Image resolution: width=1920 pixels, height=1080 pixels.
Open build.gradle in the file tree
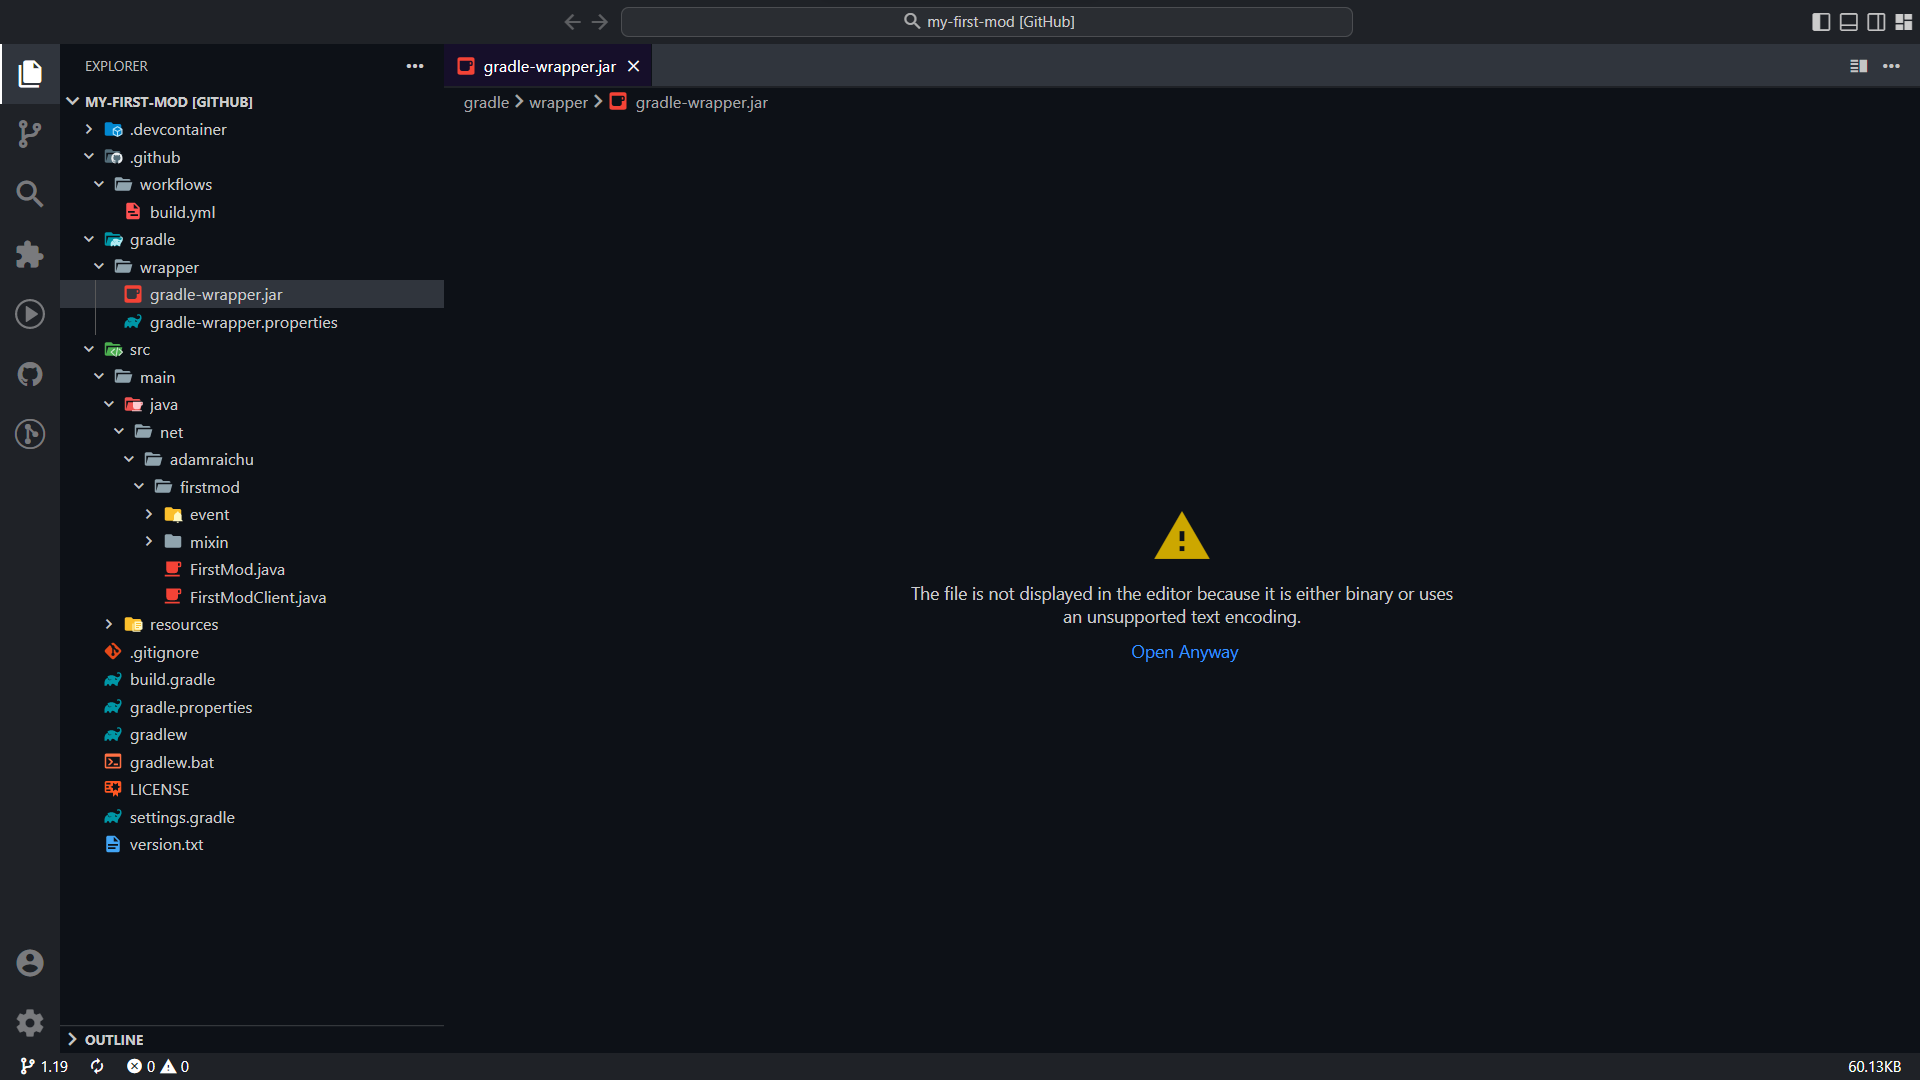[172, 679]
